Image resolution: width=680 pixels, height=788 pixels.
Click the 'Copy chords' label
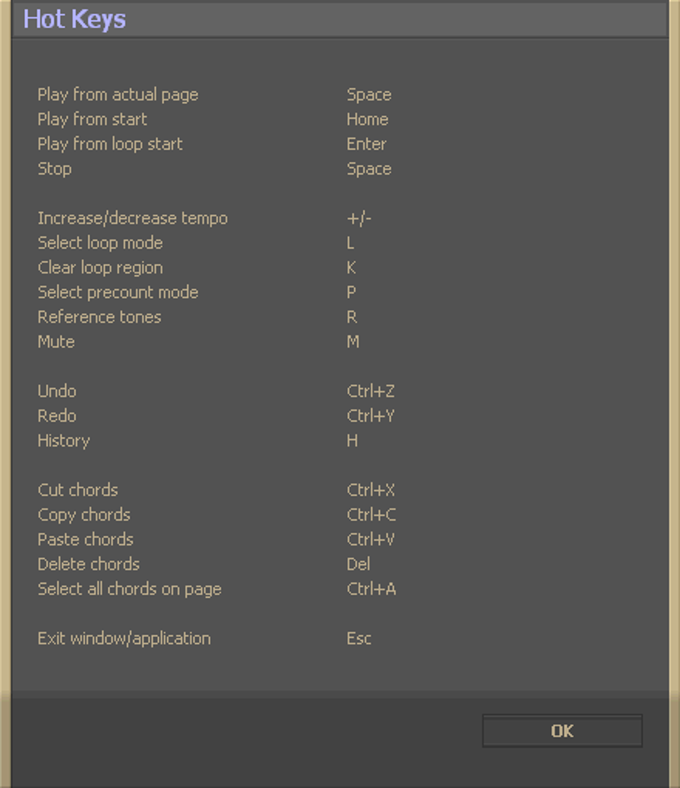[x=84, y=515]
